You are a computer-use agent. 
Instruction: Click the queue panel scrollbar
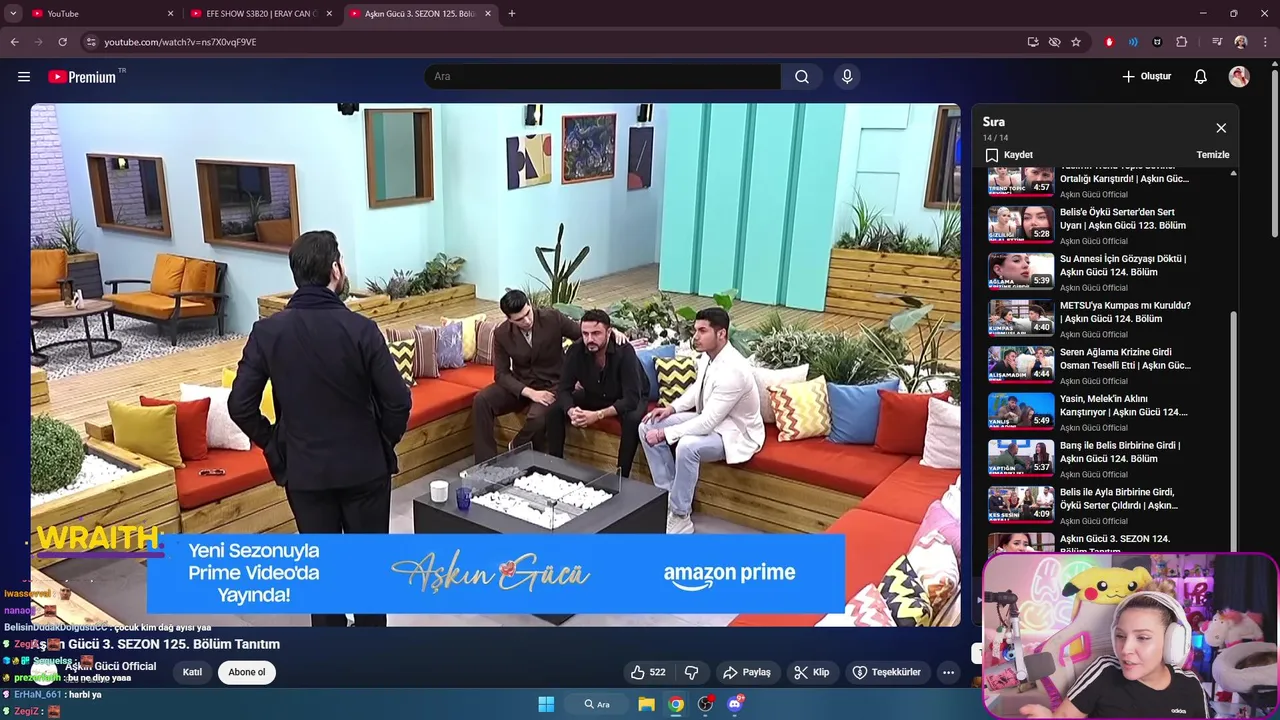1233,430
